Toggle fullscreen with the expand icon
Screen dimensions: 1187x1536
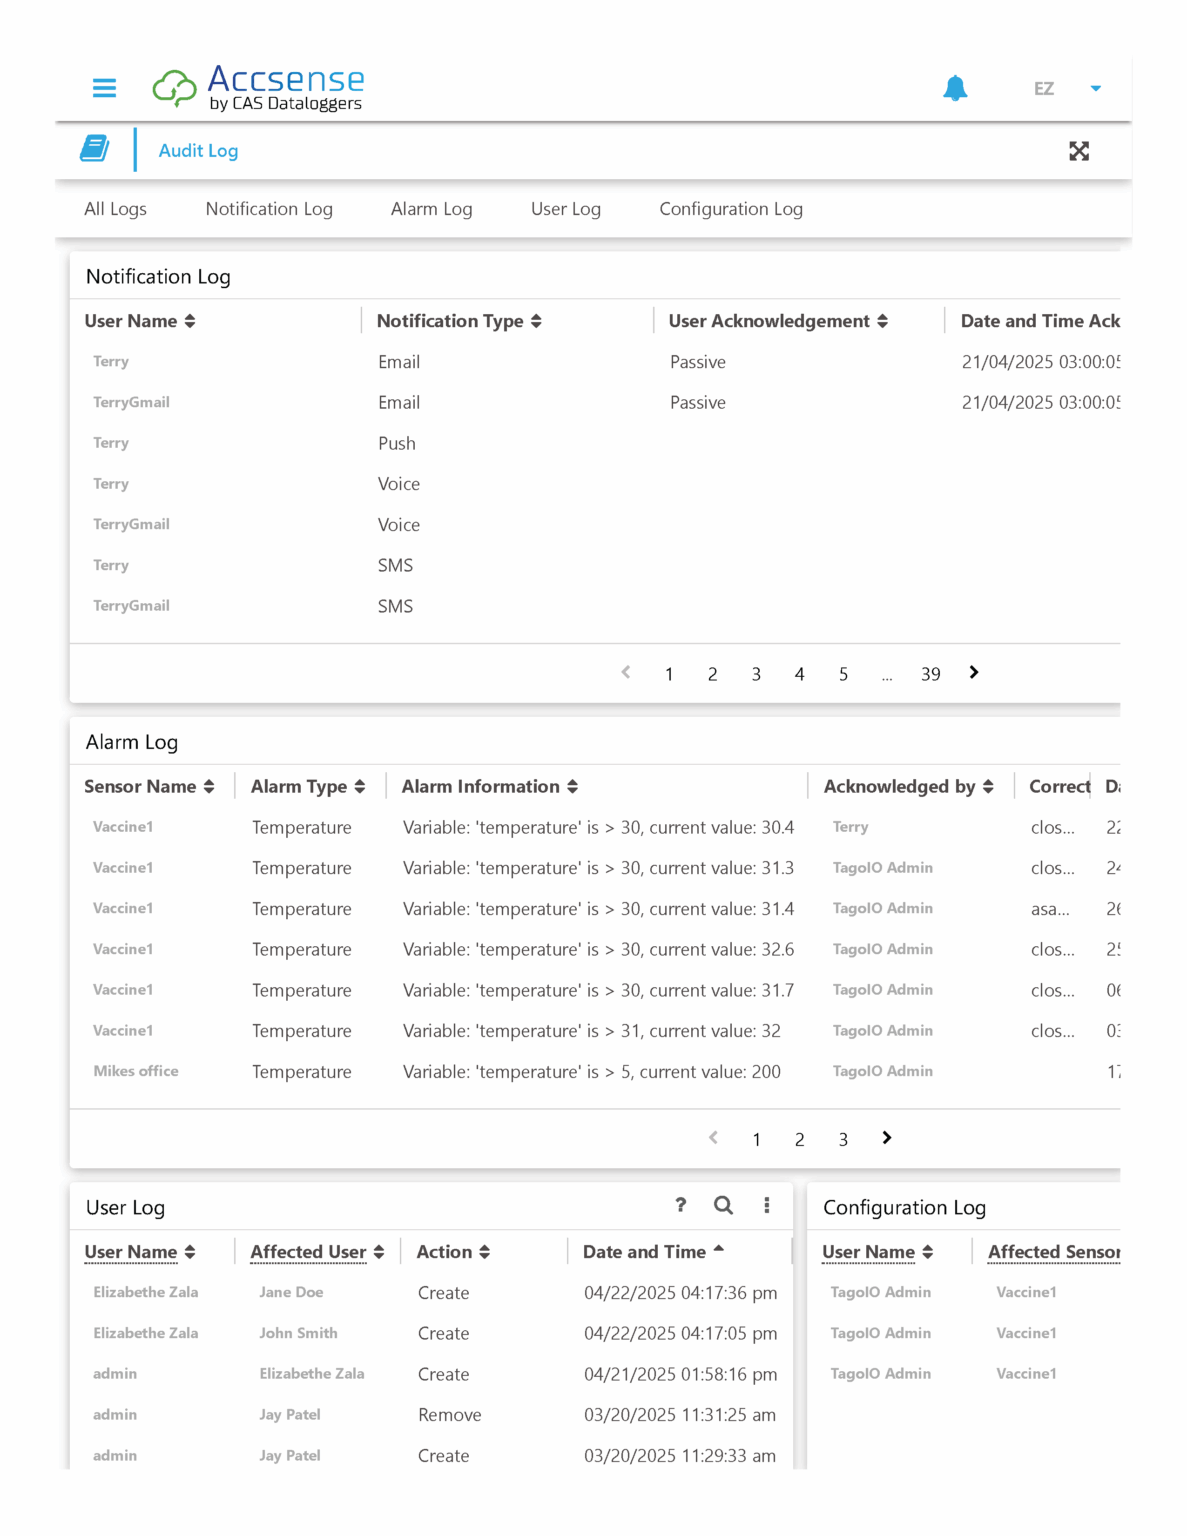(1079, 151)
